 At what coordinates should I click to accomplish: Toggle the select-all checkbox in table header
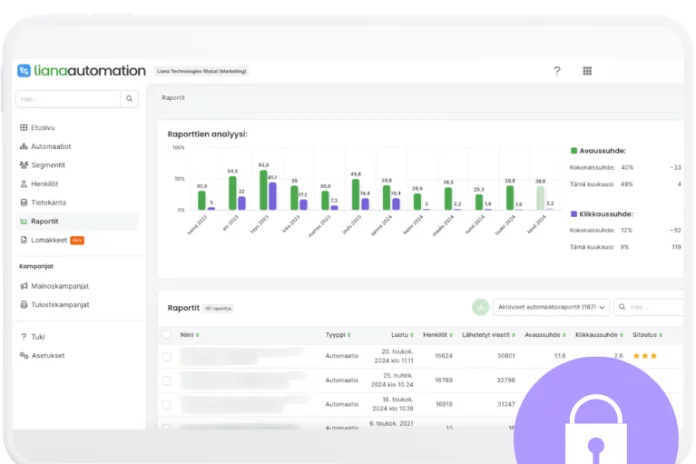pyautogui.click(x=166, y=334)
